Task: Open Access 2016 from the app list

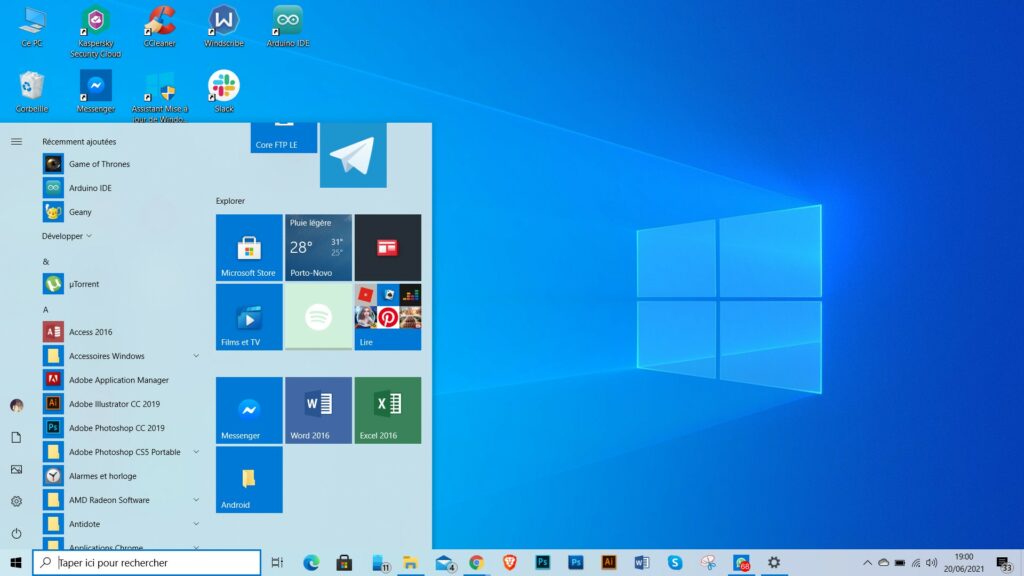Action: coord(121,332)
